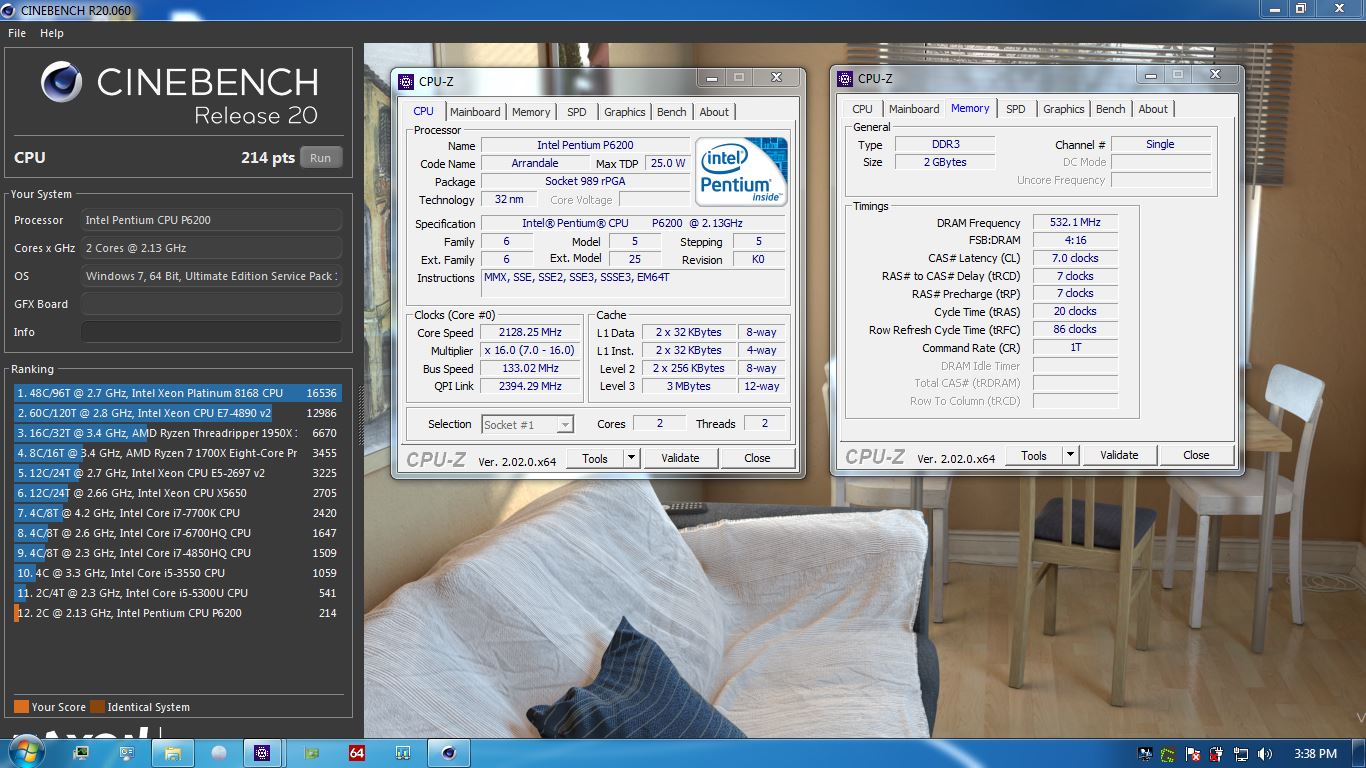Open Action Center flag tray icon
This screenshot has height=768, width=1366.
pyautogui.click(x=1193, y=754)
